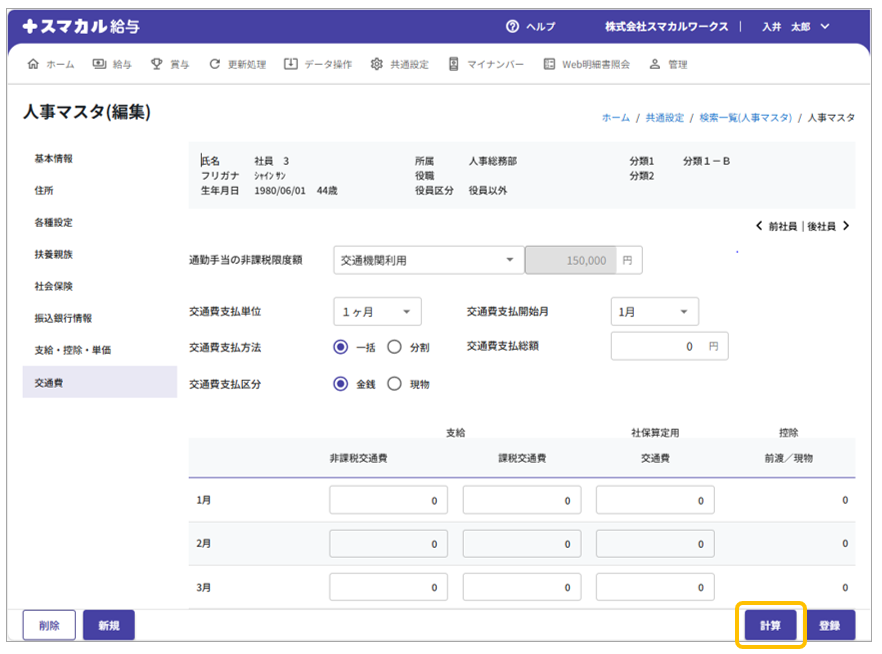This screenshot has height=654, width=882.
Task: Click the 賞与 trophy icon
Action: coord(157,64)
